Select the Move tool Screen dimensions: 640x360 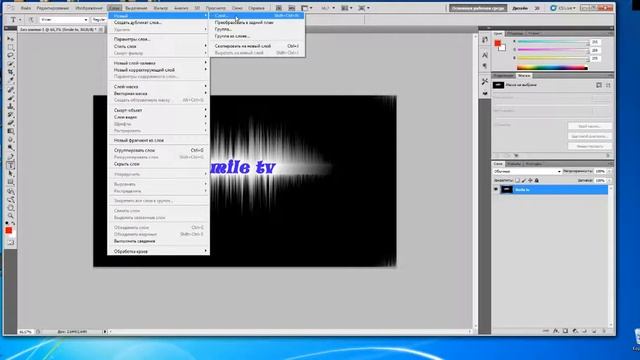[11, 39]
